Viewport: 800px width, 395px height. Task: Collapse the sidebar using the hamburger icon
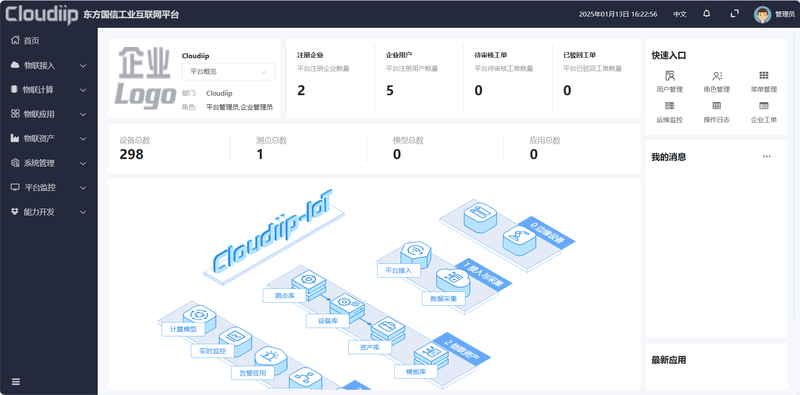[16, 381]
